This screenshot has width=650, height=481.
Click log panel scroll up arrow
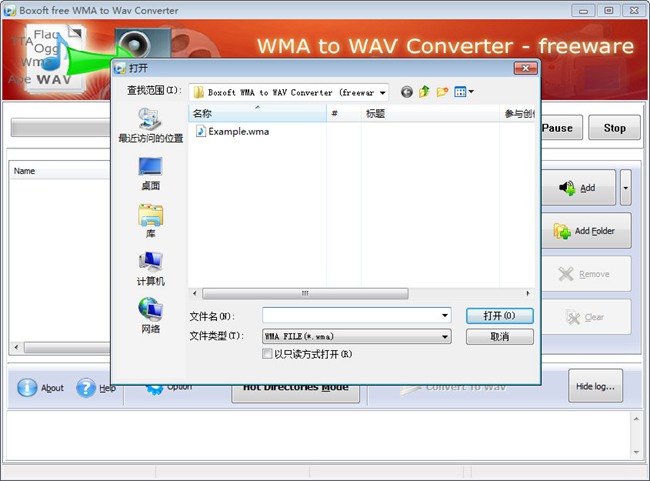pyautogui.click(x=636, y=419)
